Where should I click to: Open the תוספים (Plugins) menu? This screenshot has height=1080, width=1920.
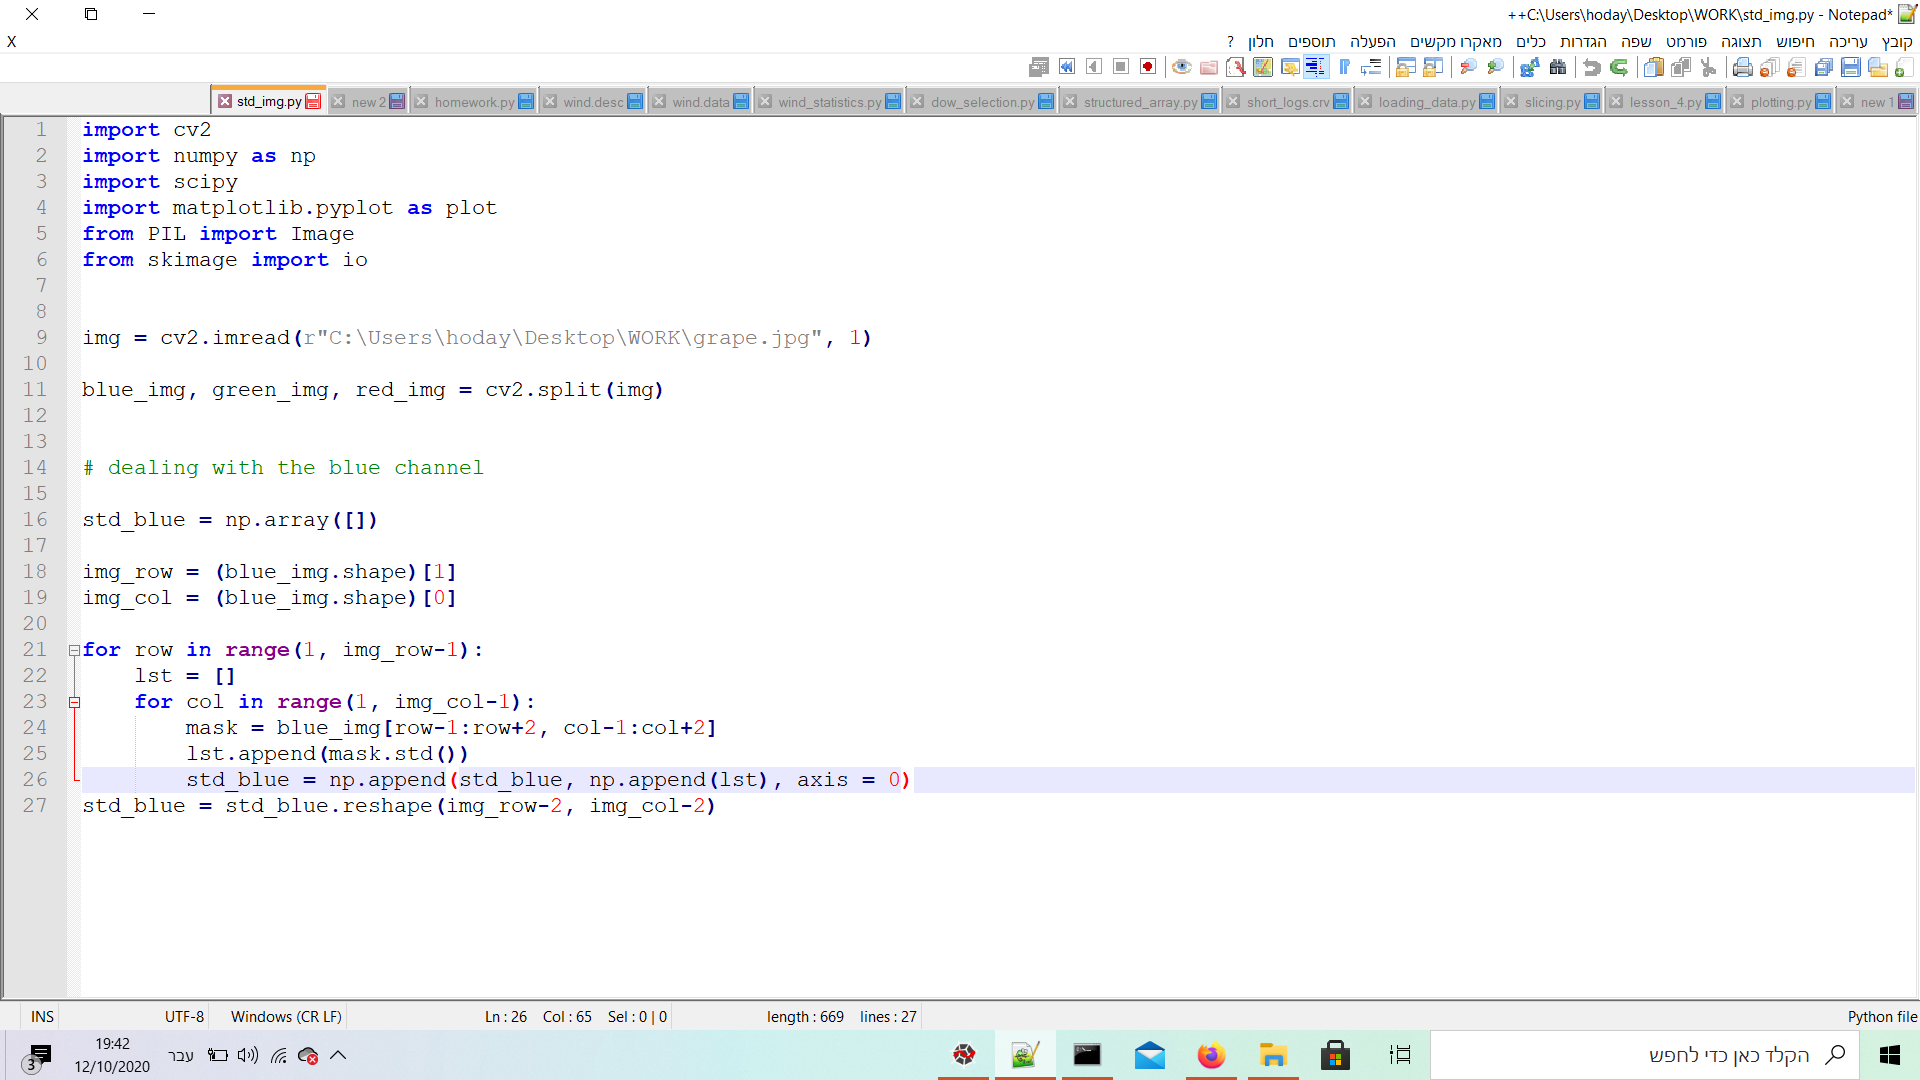[x=1311, y=42]
